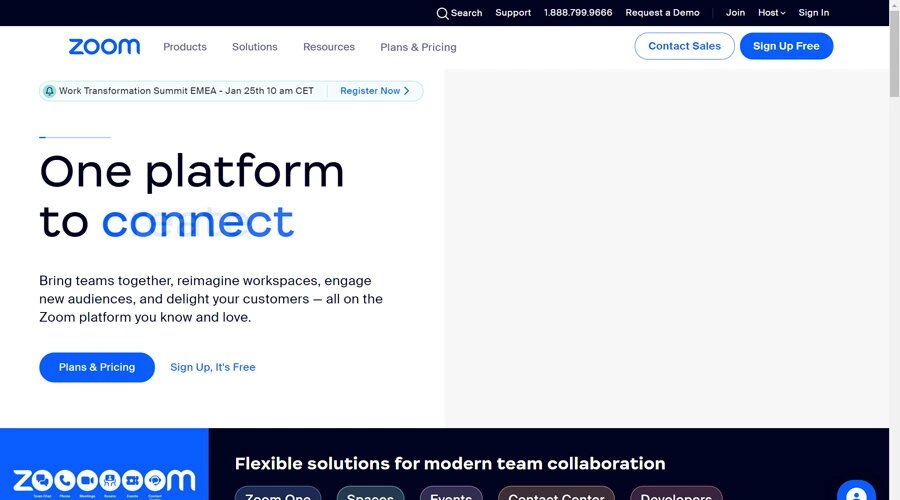Open the Solutions menu
900x500 pixels.
tap(255, 47)
